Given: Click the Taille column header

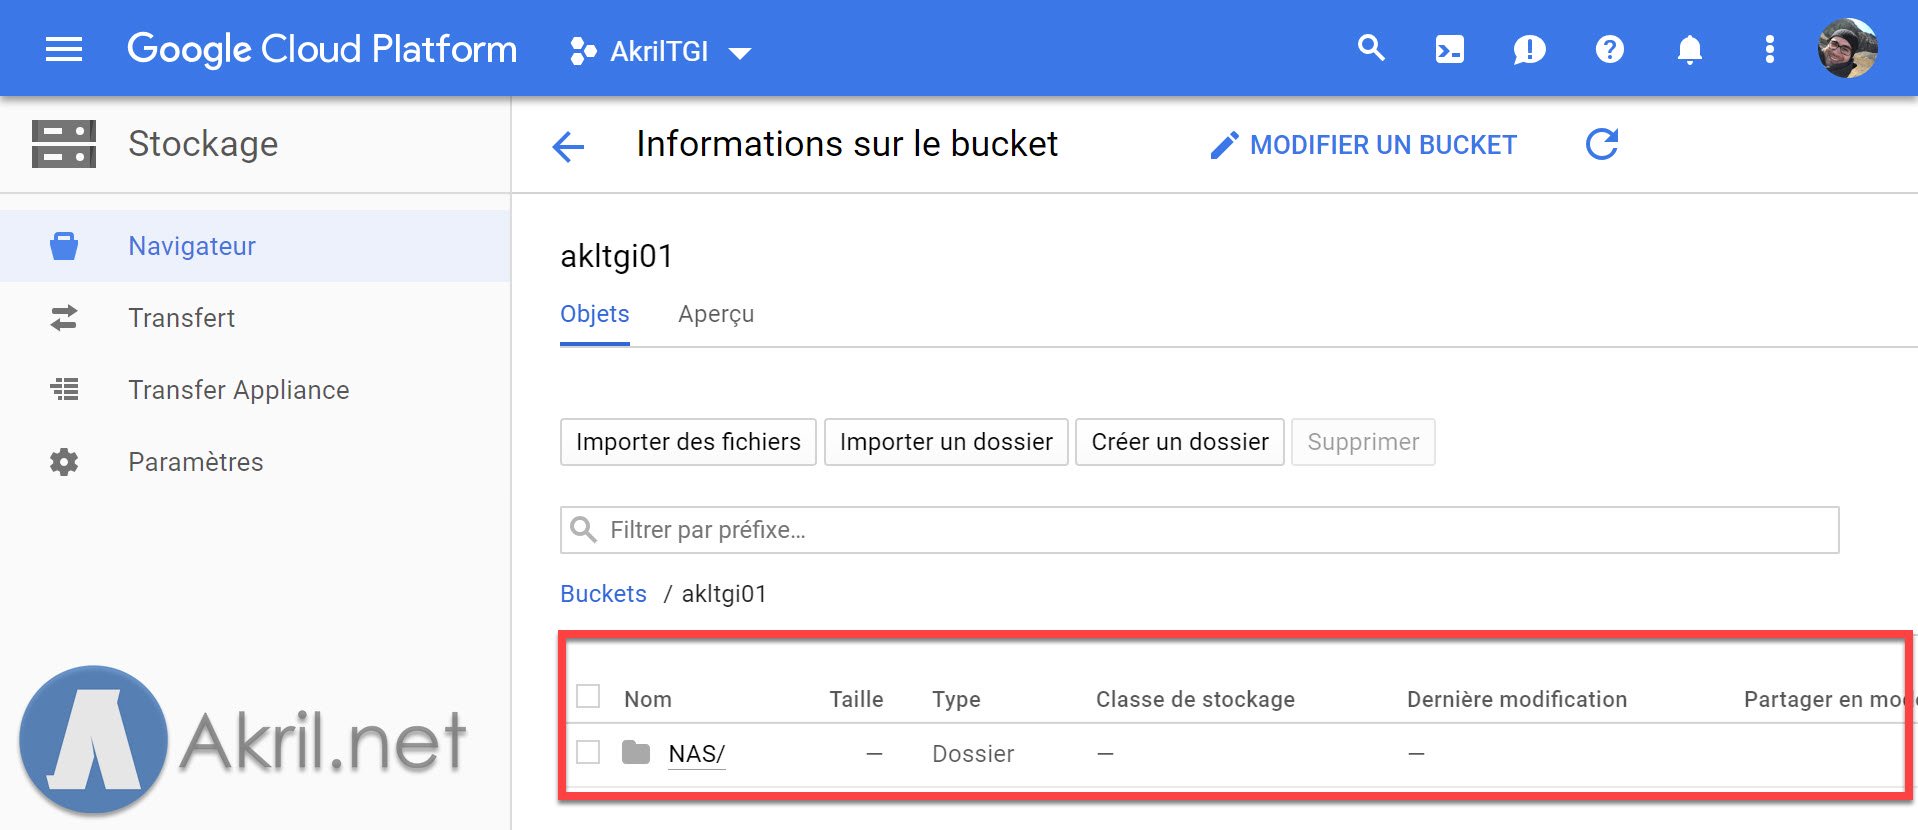Looking at the screenshot, I should (856, 700).
